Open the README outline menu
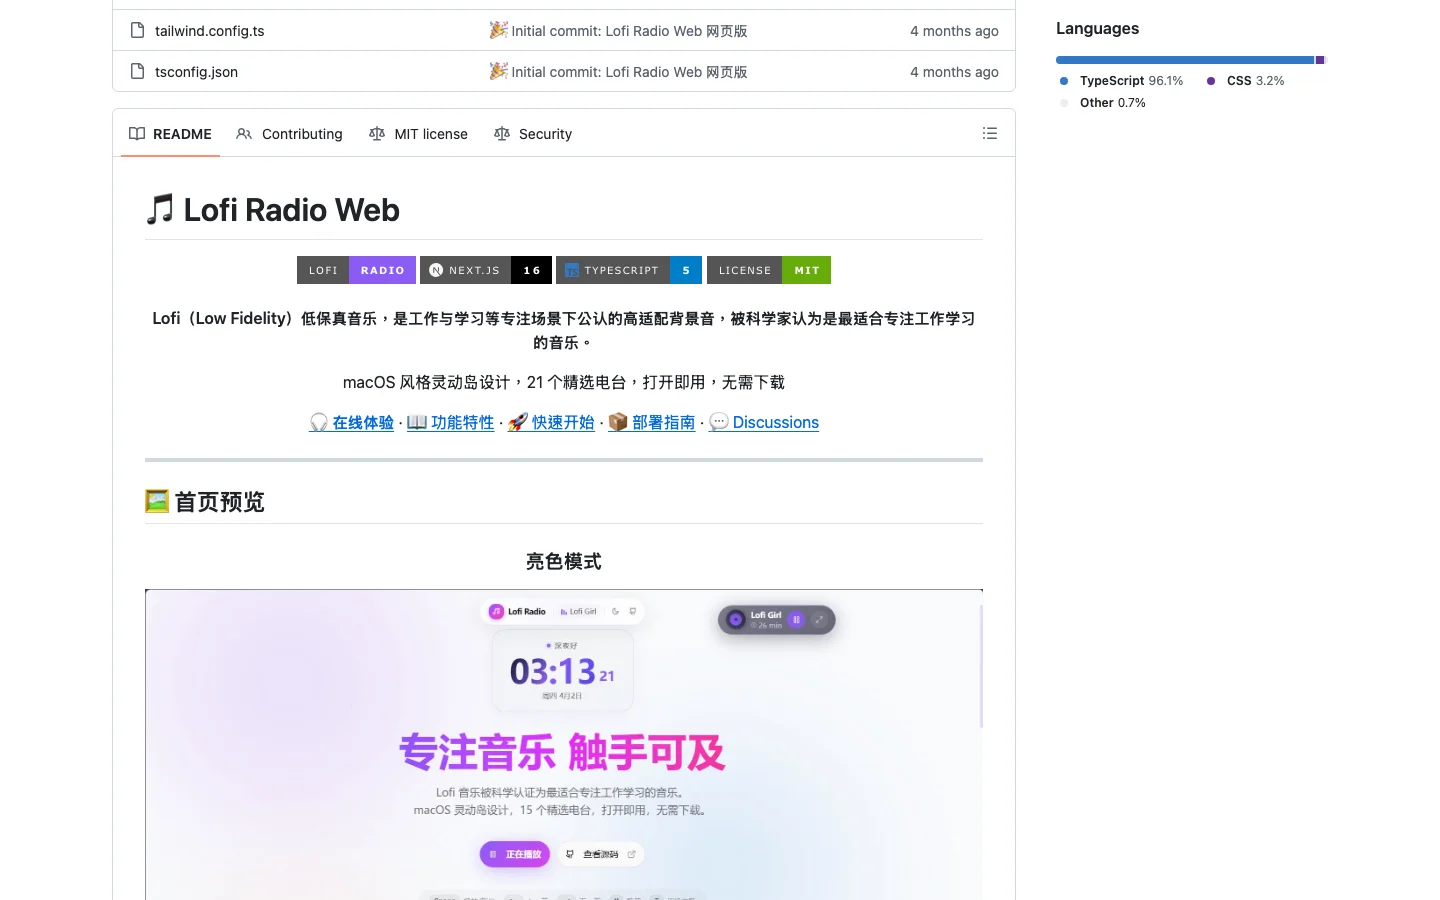Viewport: 1440px width, 900px height. [990, 133]
